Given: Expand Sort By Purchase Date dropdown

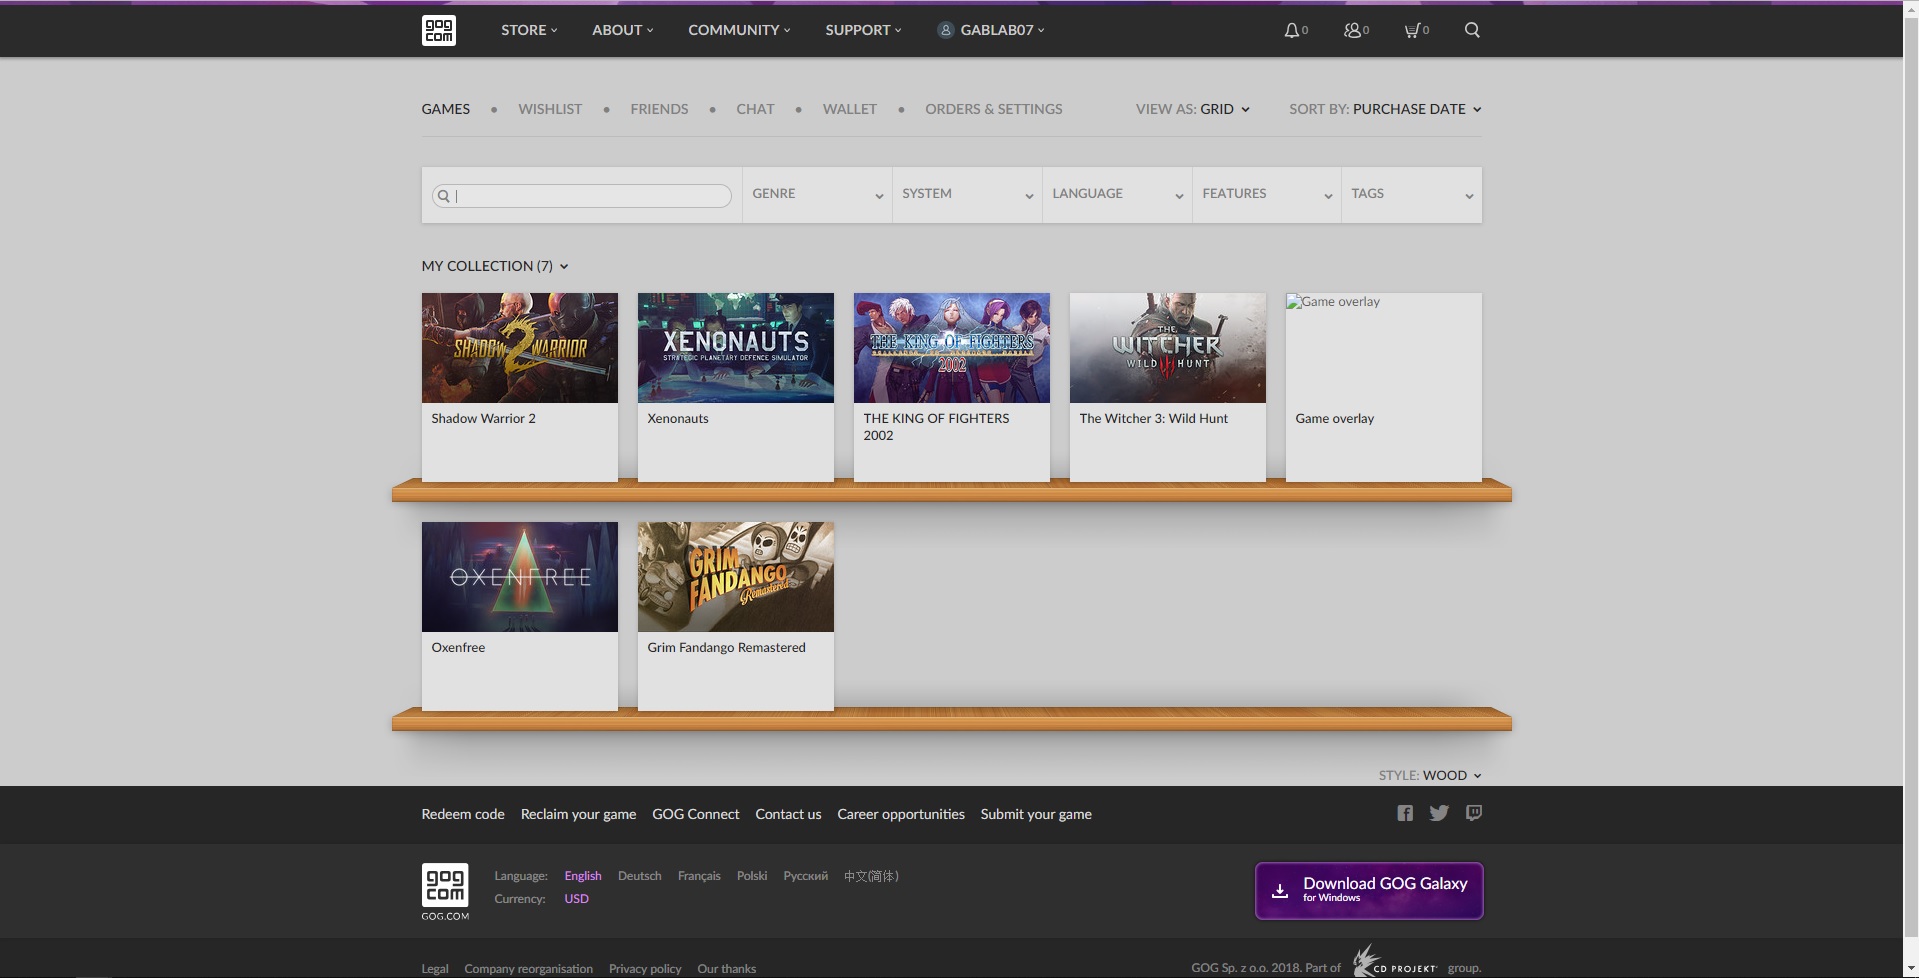Looking at the screenshot, I should tap(1385, 109).
